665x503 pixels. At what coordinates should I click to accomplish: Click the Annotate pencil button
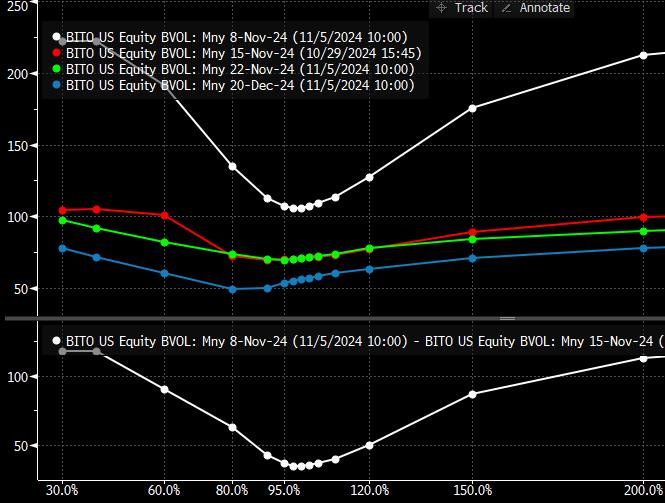[535, 8]
